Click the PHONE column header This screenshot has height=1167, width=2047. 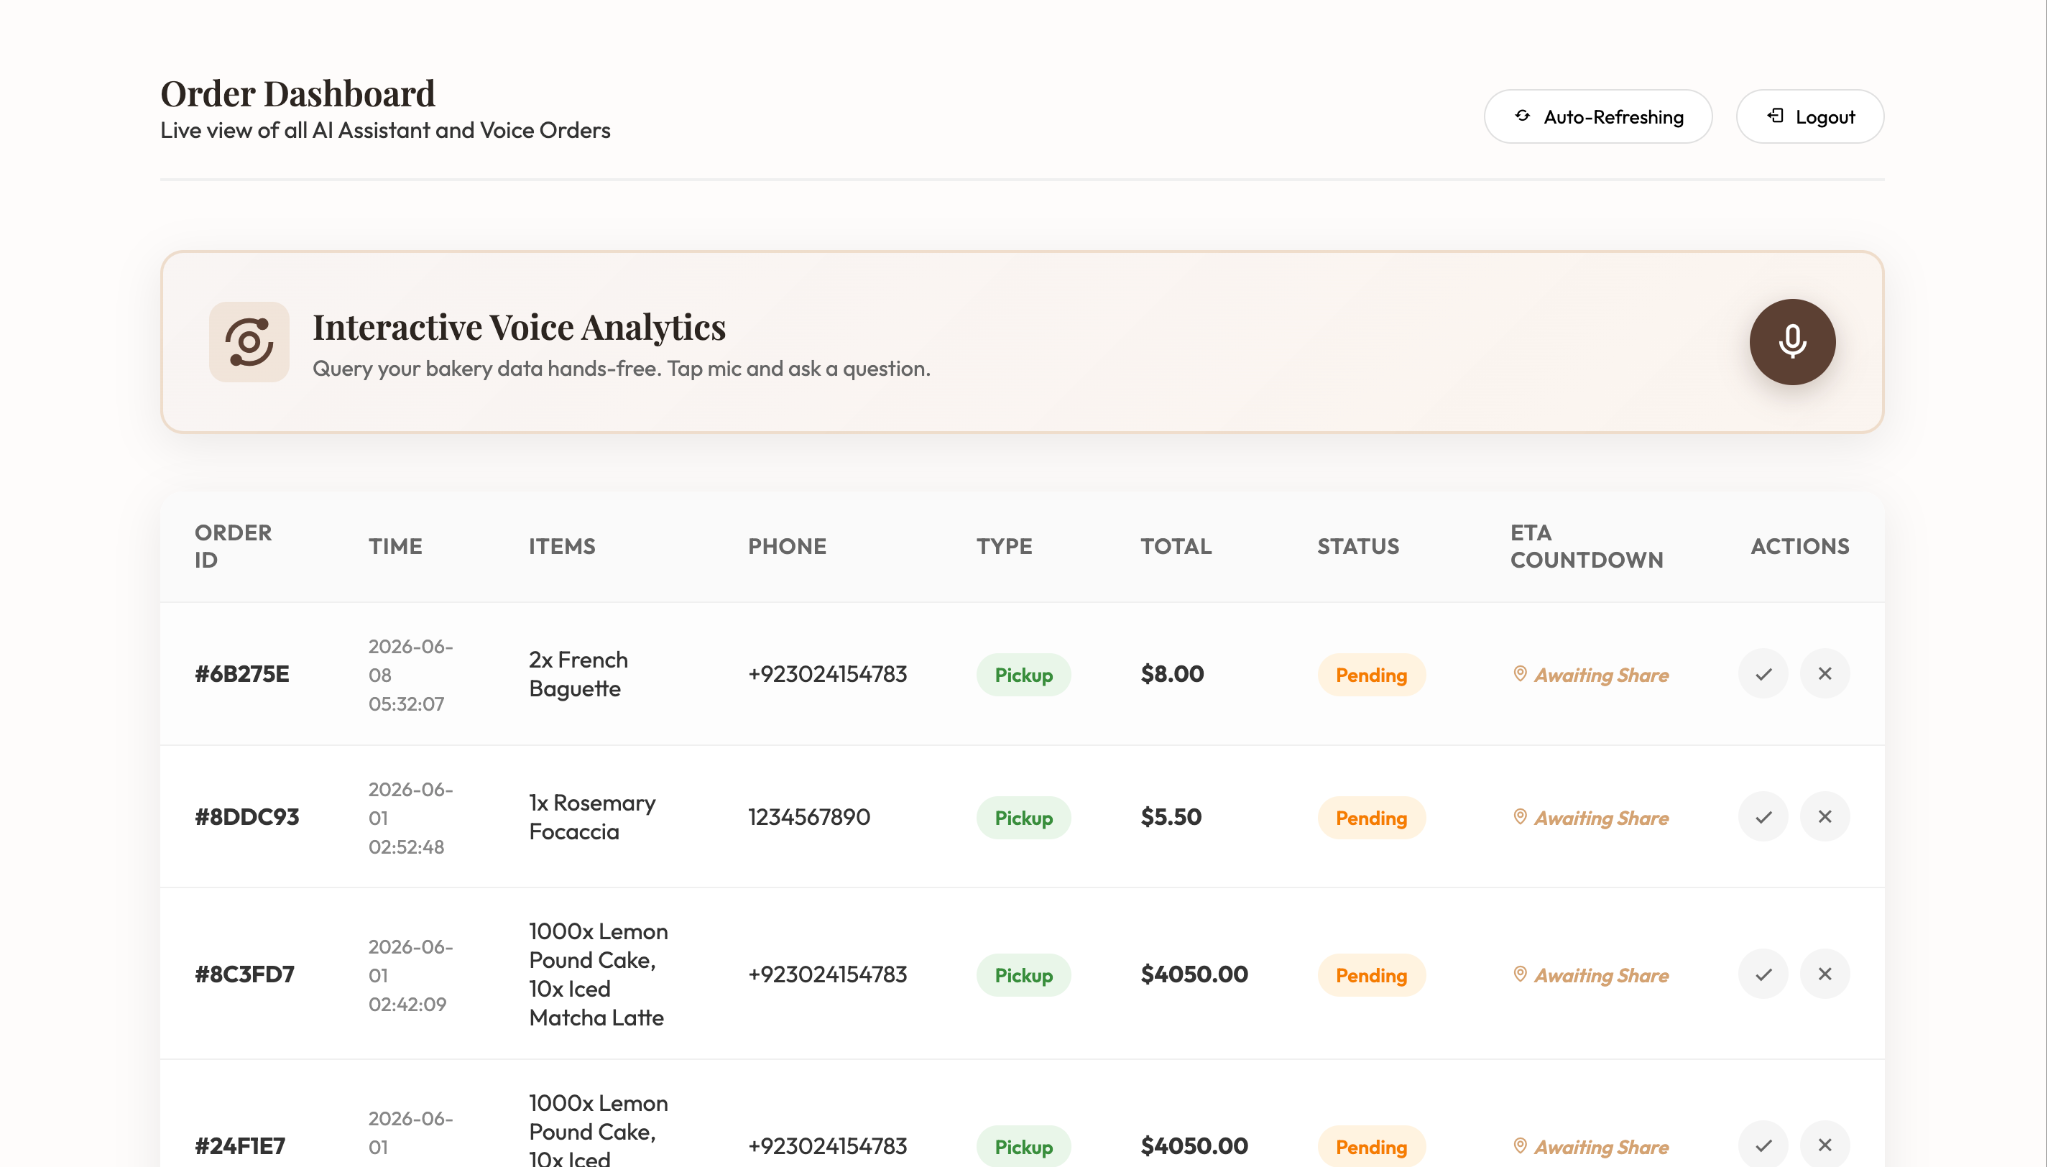(787, 546)
